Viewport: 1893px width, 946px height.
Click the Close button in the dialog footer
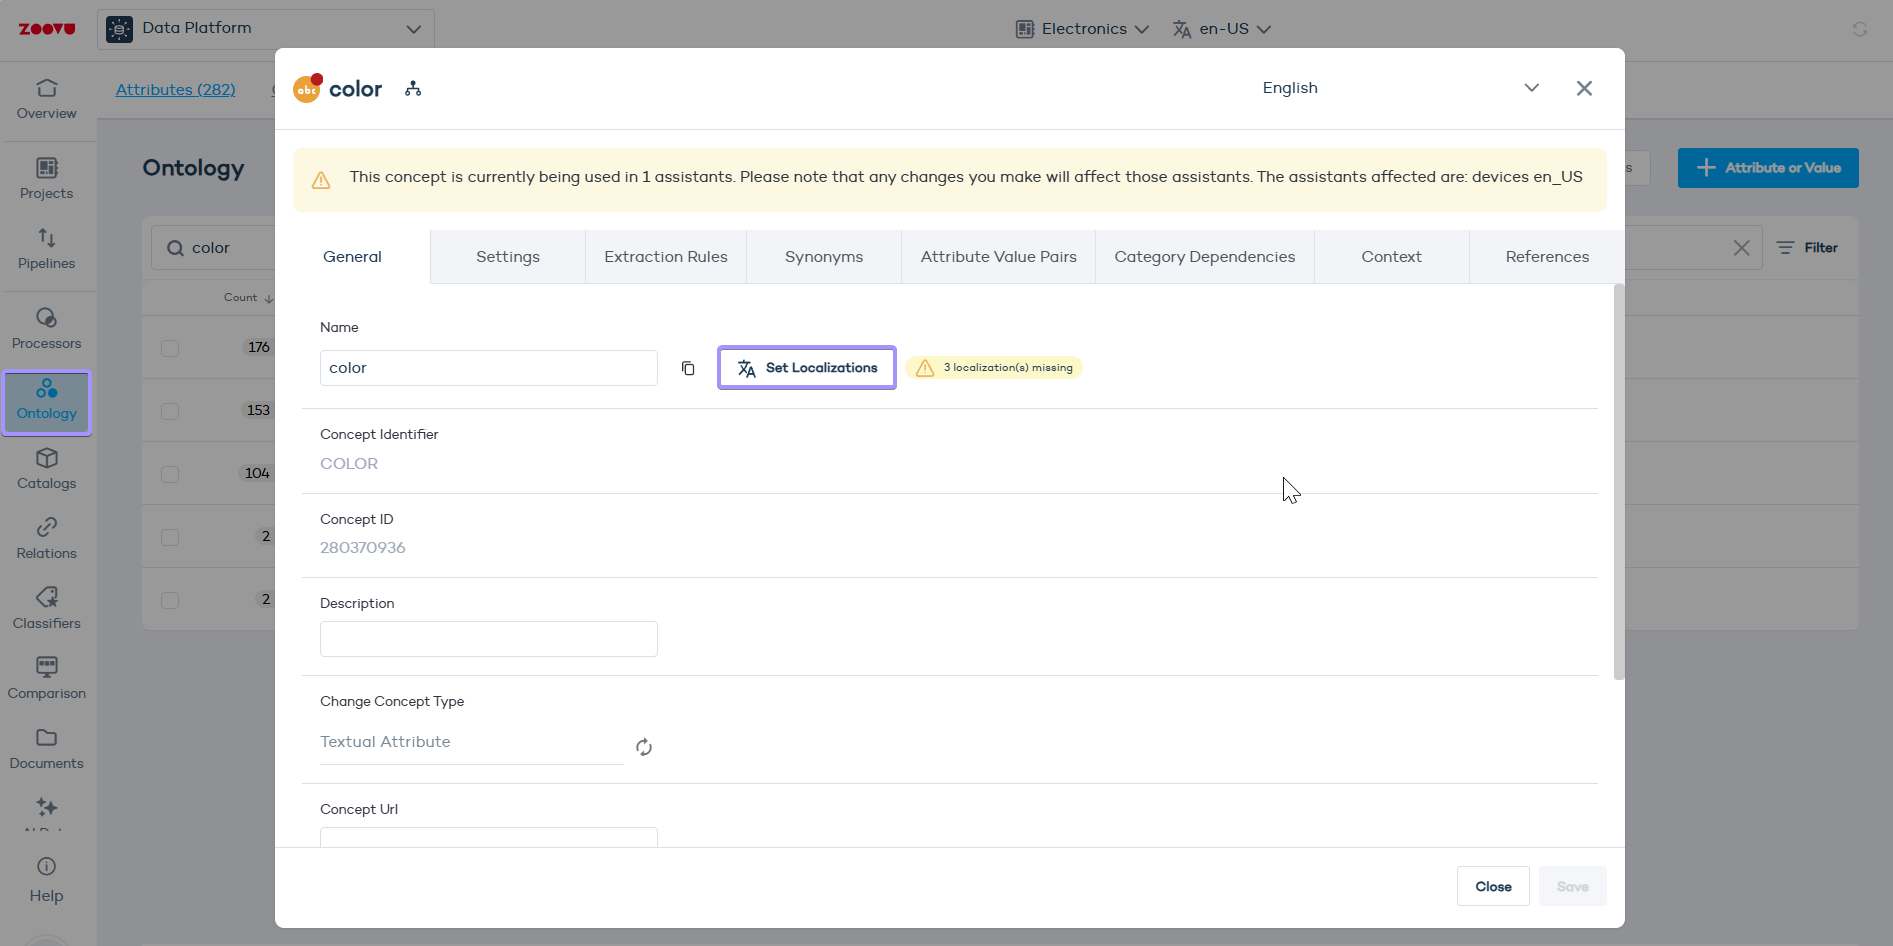(x=1493, y=887)
